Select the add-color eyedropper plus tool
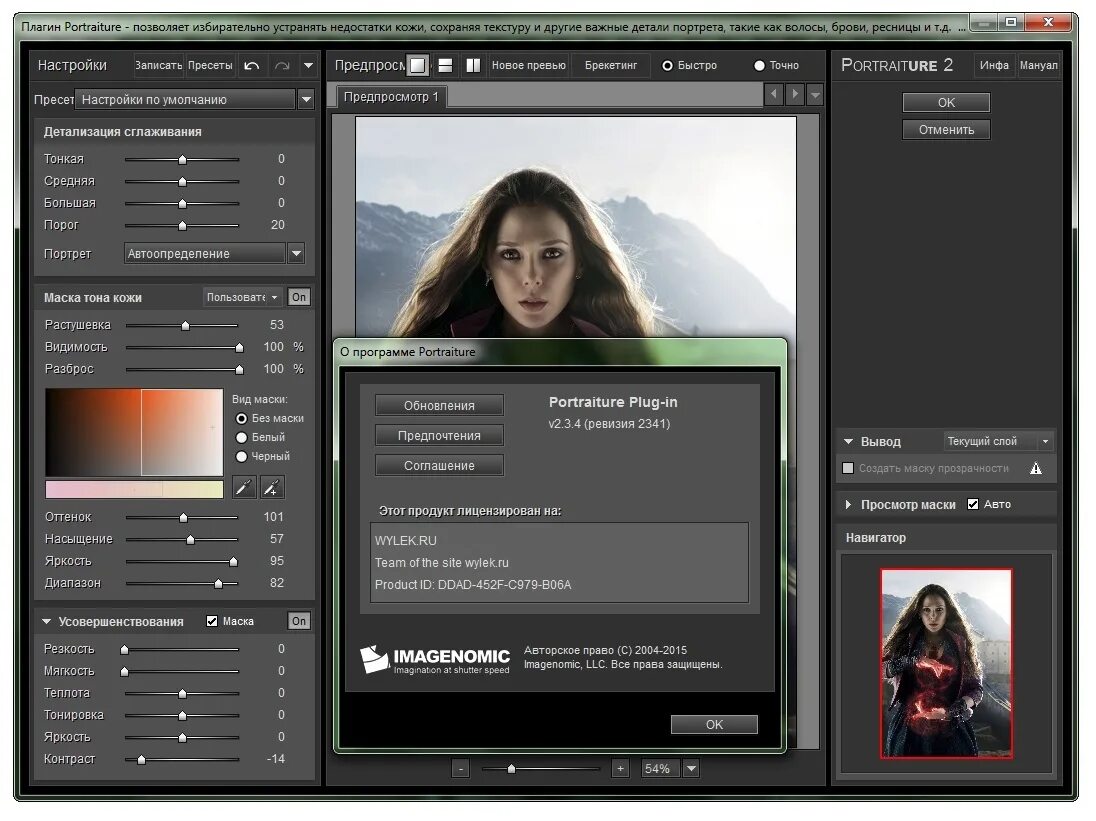The image size is (1096, 821). pos(272,487)
